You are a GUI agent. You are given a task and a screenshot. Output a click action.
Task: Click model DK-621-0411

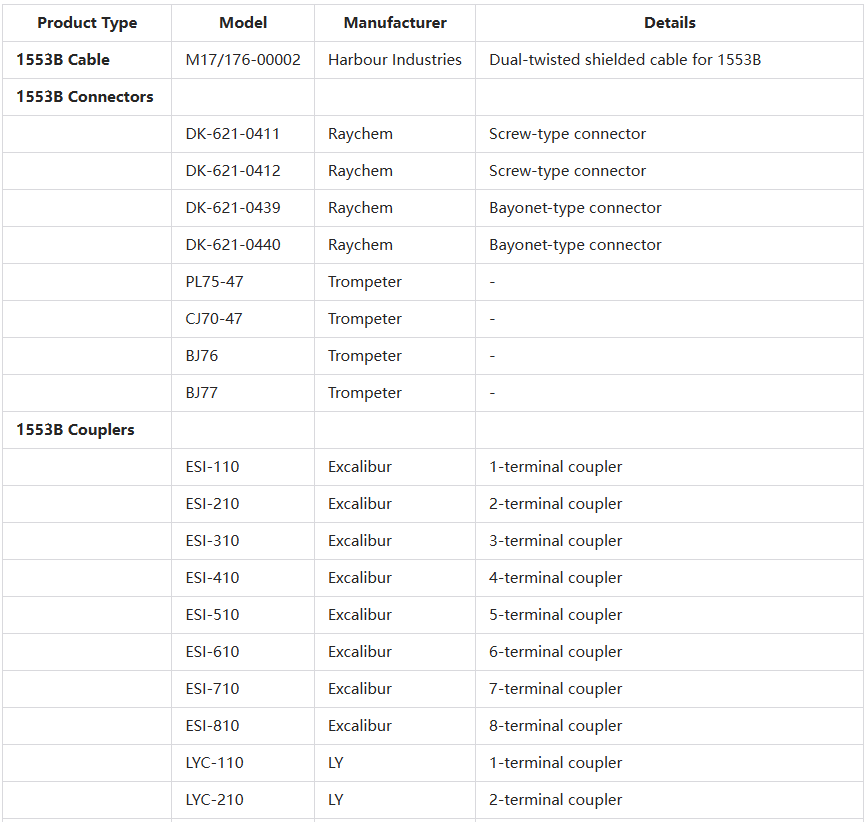233,134
